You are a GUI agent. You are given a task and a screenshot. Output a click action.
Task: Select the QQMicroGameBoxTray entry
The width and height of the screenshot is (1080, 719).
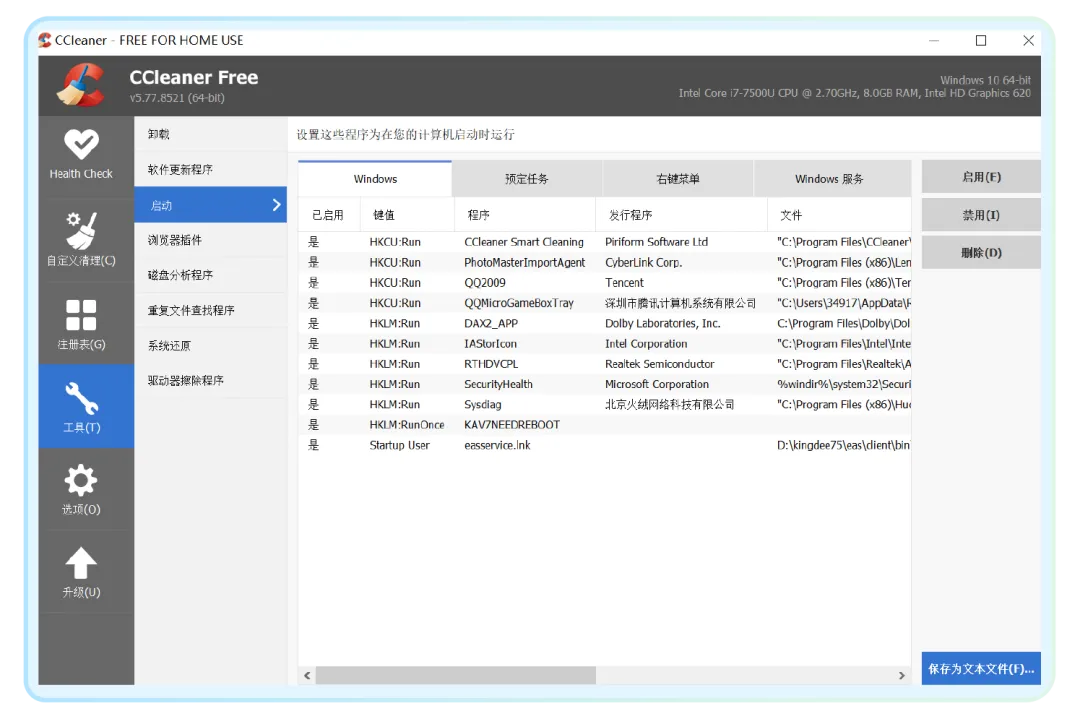coord(605,303)
